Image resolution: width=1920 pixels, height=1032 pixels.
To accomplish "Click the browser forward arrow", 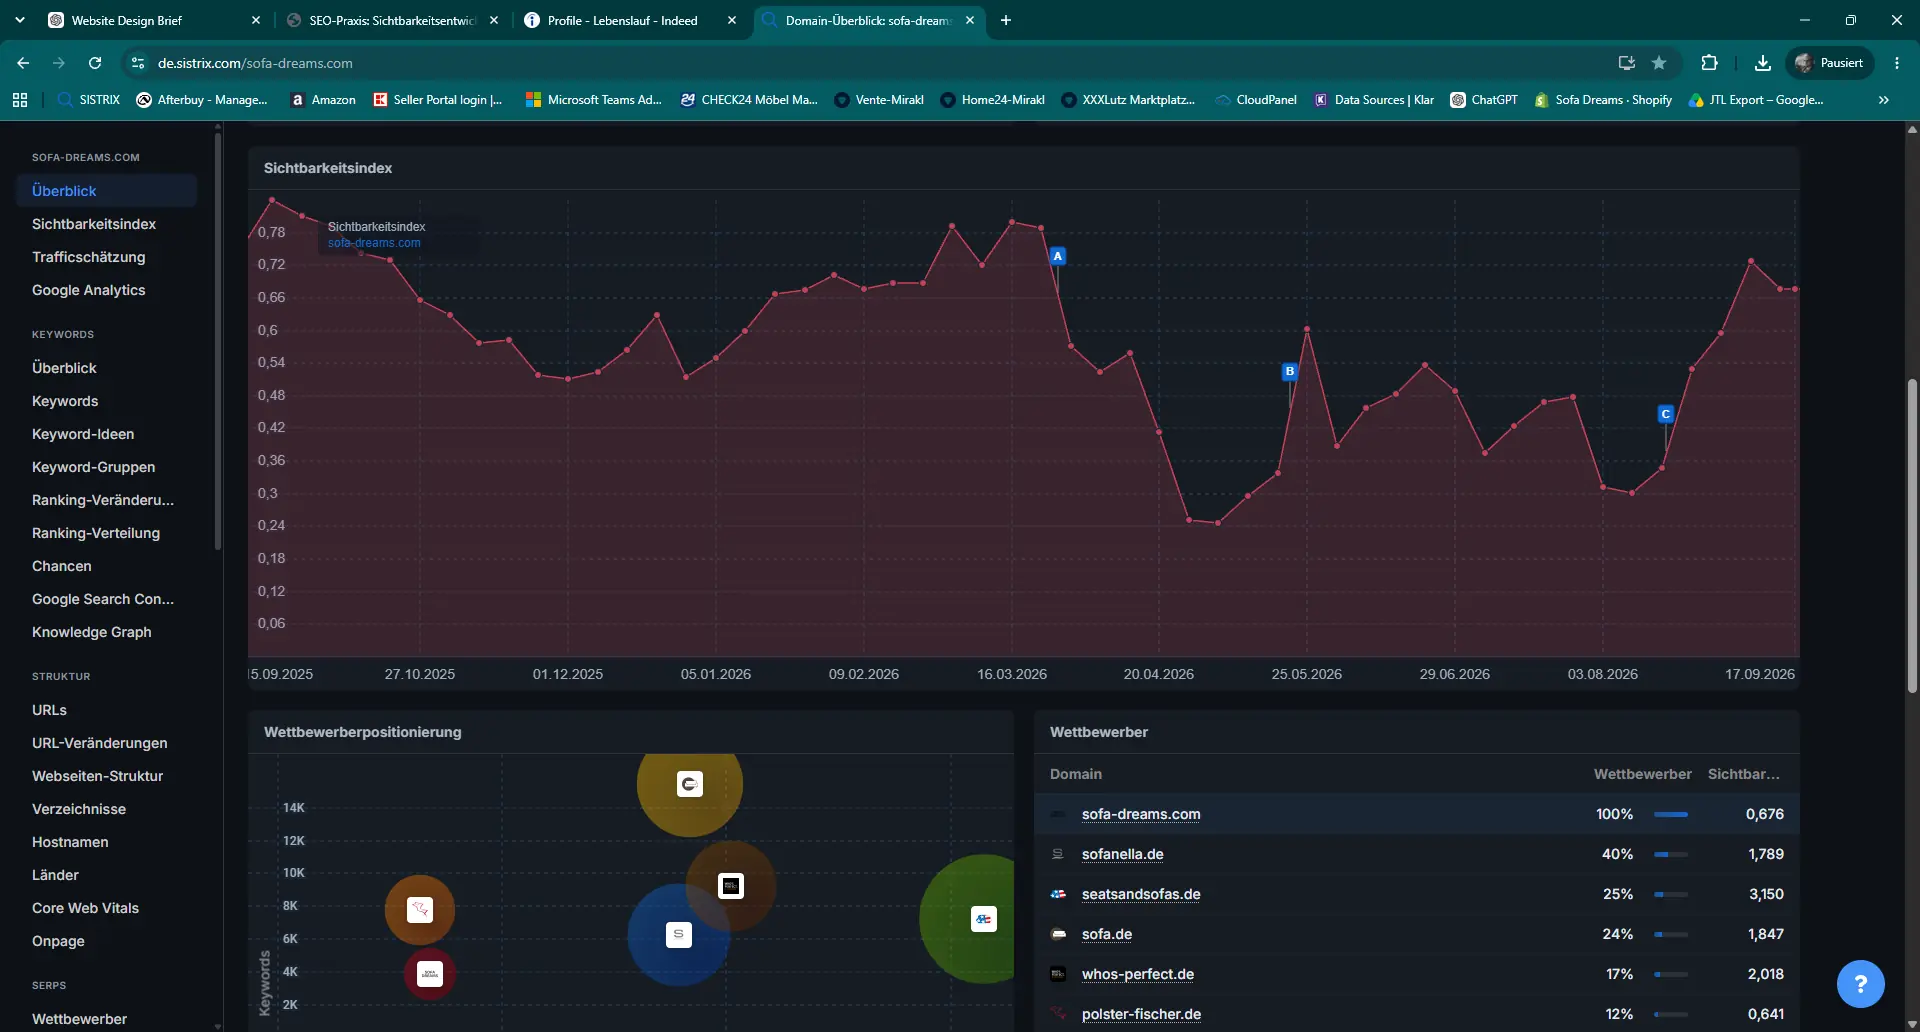I will point(59,63).
